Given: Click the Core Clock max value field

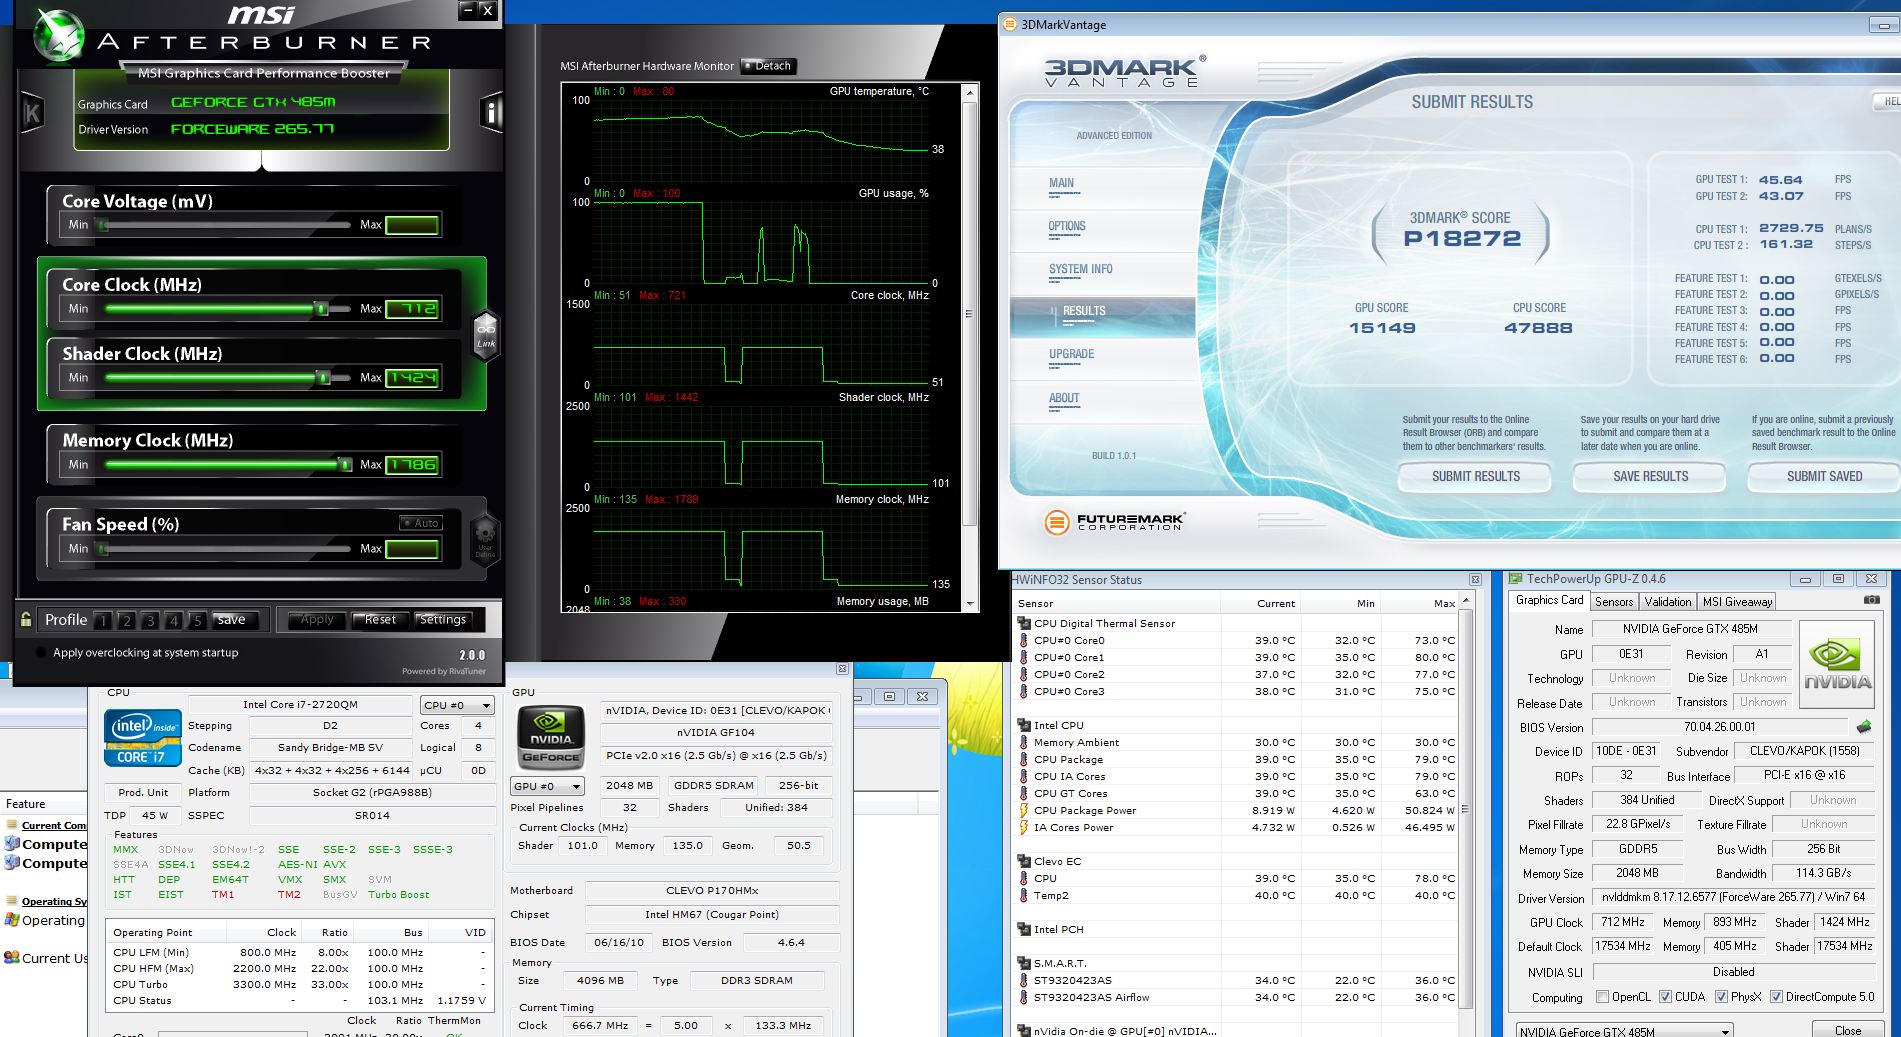Looking at the screenshot, I should pos(412,309).
